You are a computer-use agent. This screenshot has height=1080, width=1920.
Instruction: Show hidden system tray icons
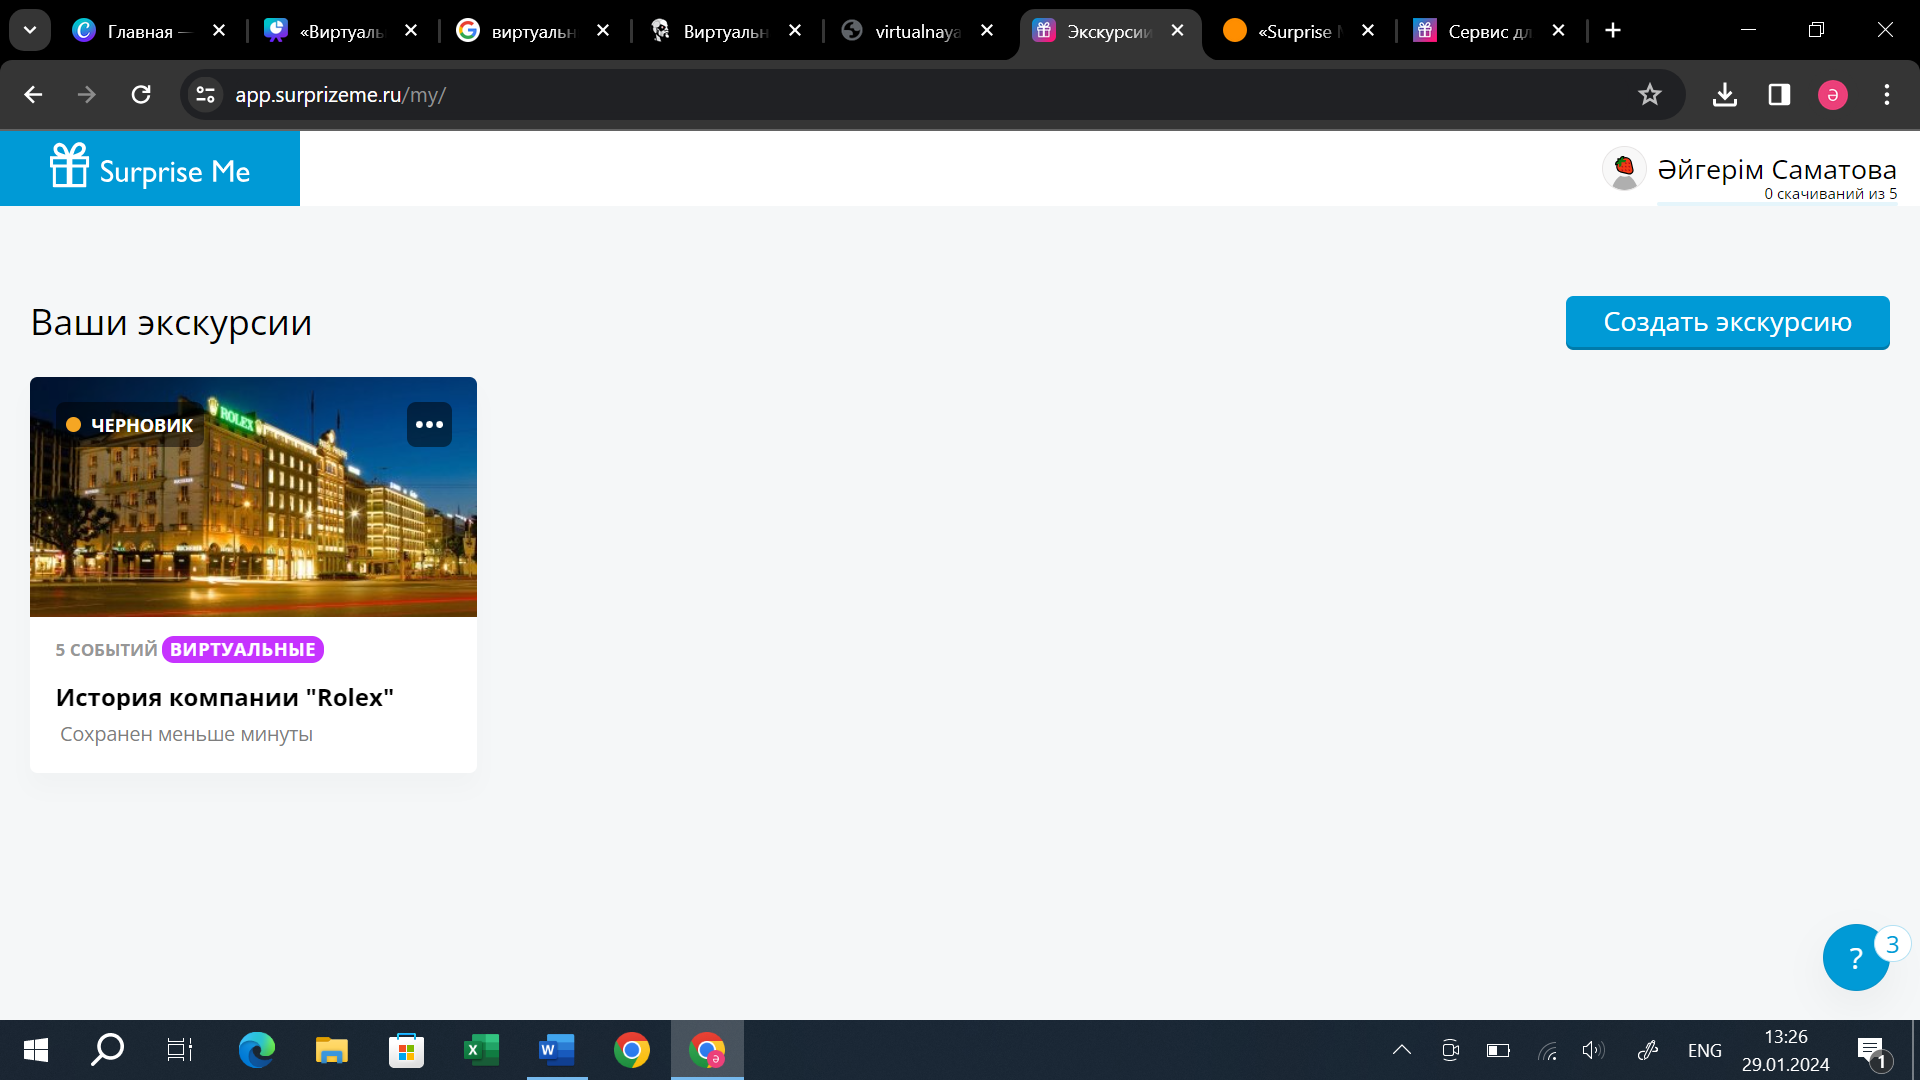click(x=1402, y=1050)
